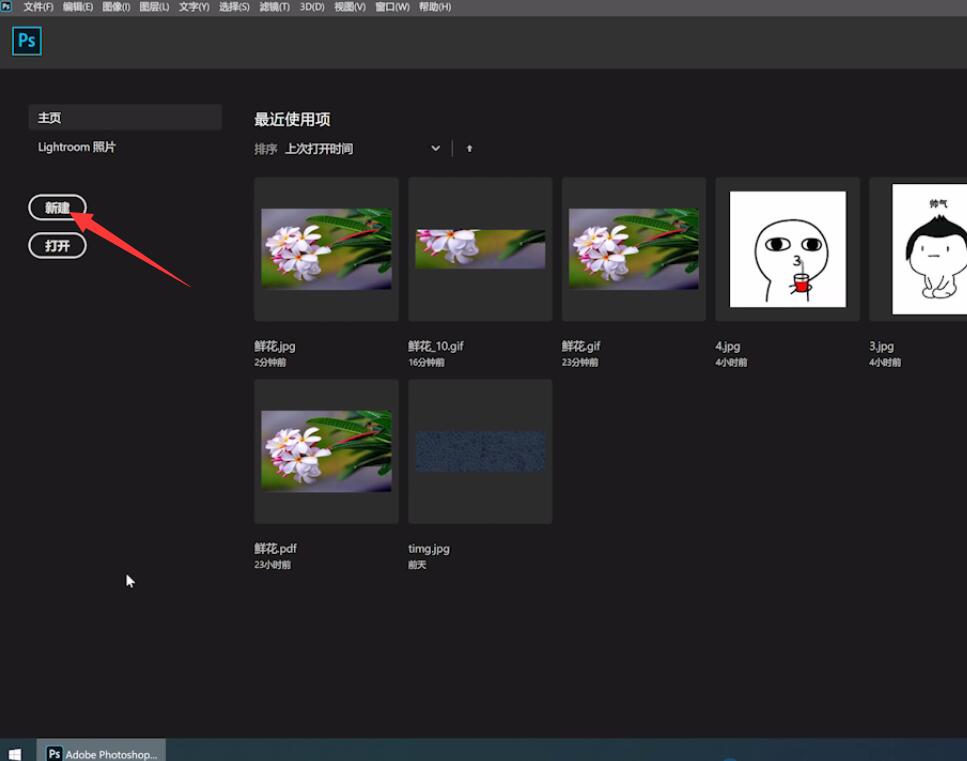
Task: Toggle the sort direction arrow
Action: tap(469, 149)
